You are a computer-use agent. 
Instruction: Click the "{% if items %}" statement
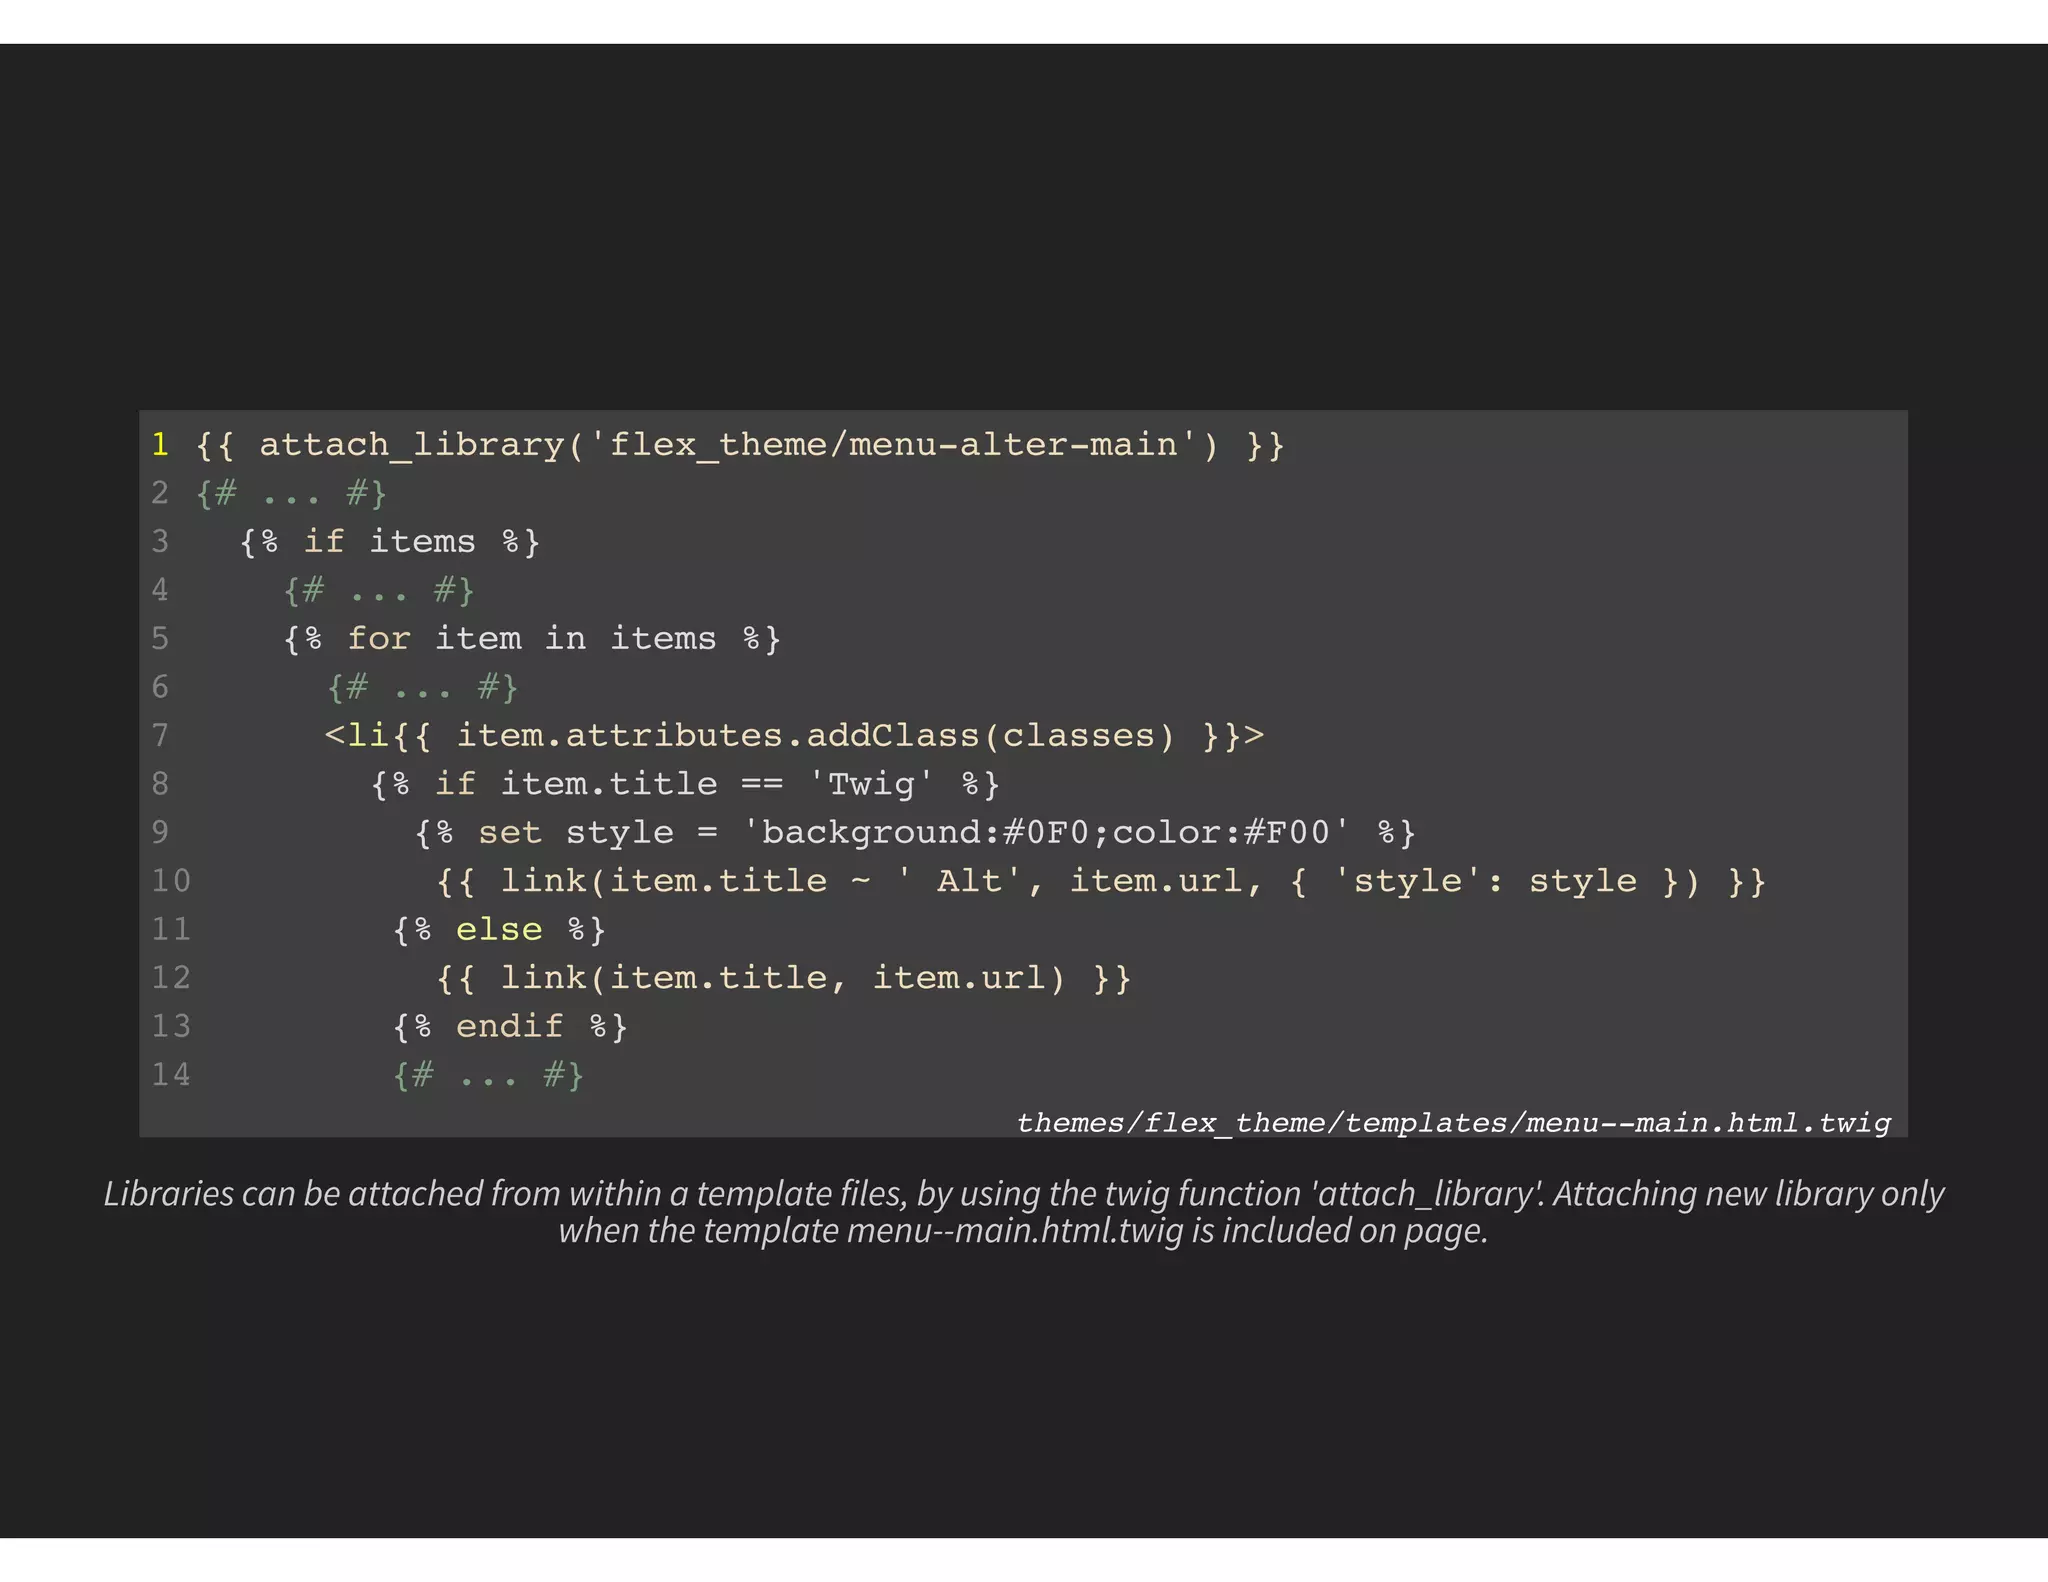390,541
